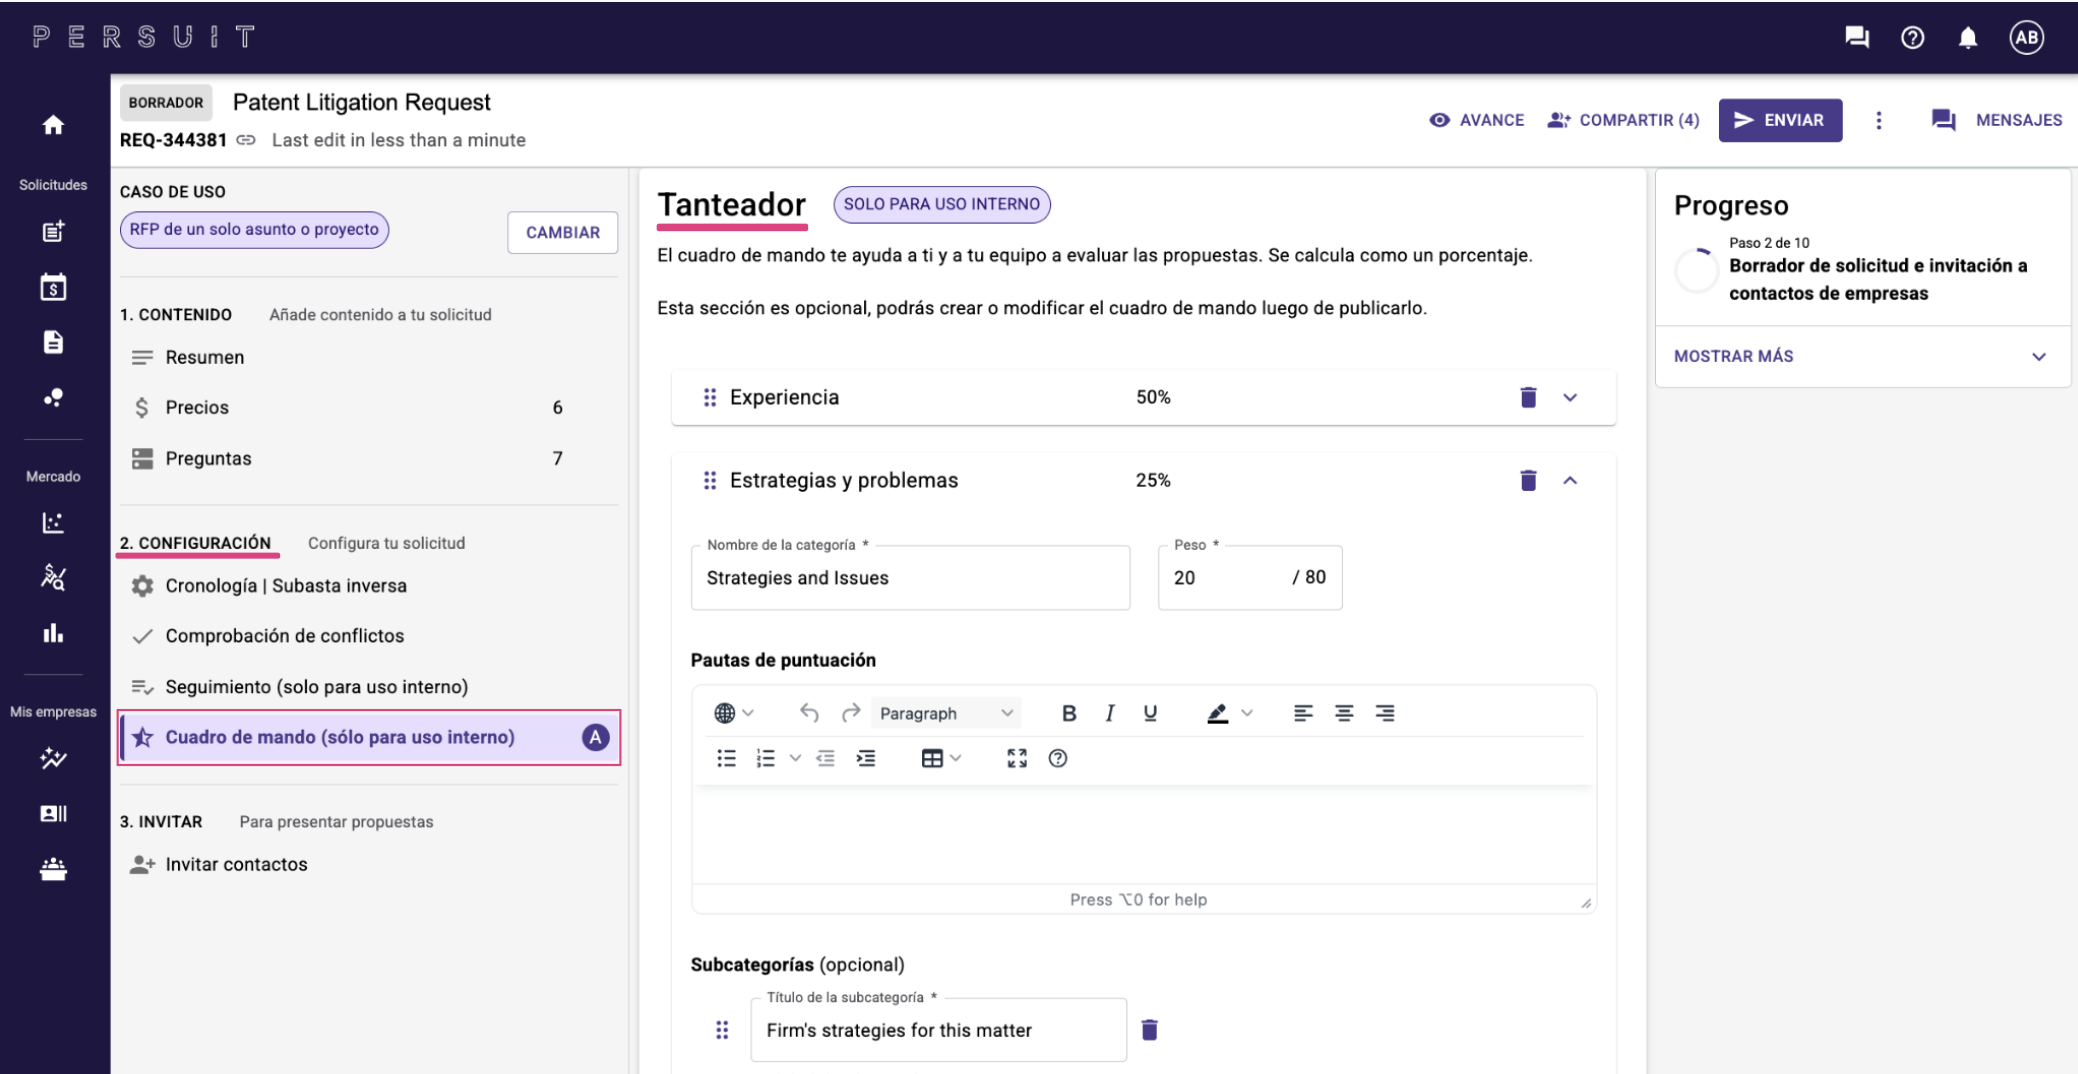Expand Mostrar más in Progreso
Screen dimensions: 2078x1074
point(1862,356)
